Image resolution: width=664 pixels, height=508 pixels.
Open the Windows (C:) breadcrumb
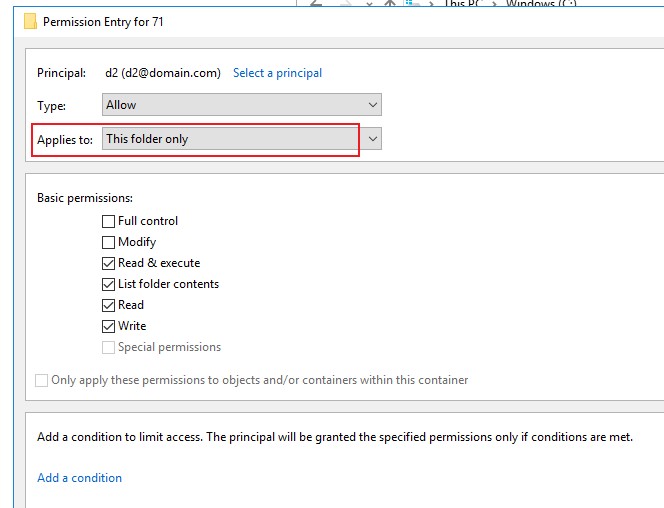pyautogui.click(x=541, y=3)
